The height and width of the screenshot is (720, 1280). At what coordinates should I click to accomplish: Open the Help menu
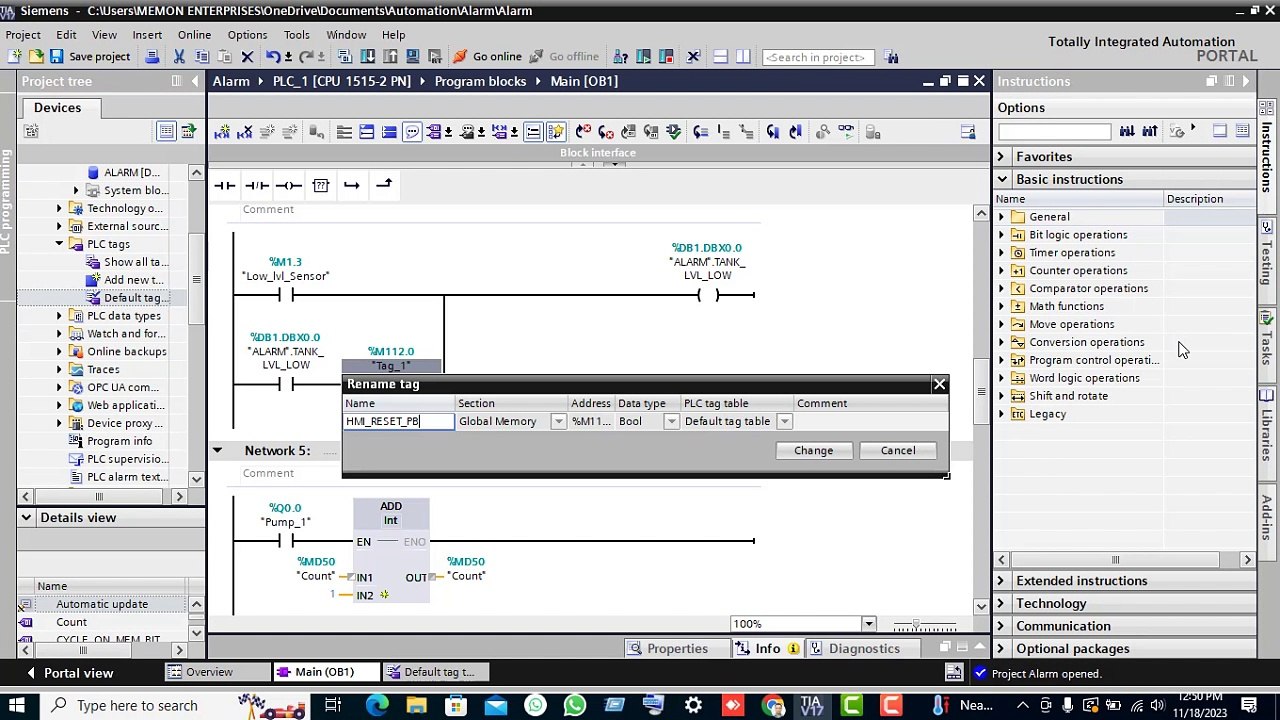tap(393, 34)
